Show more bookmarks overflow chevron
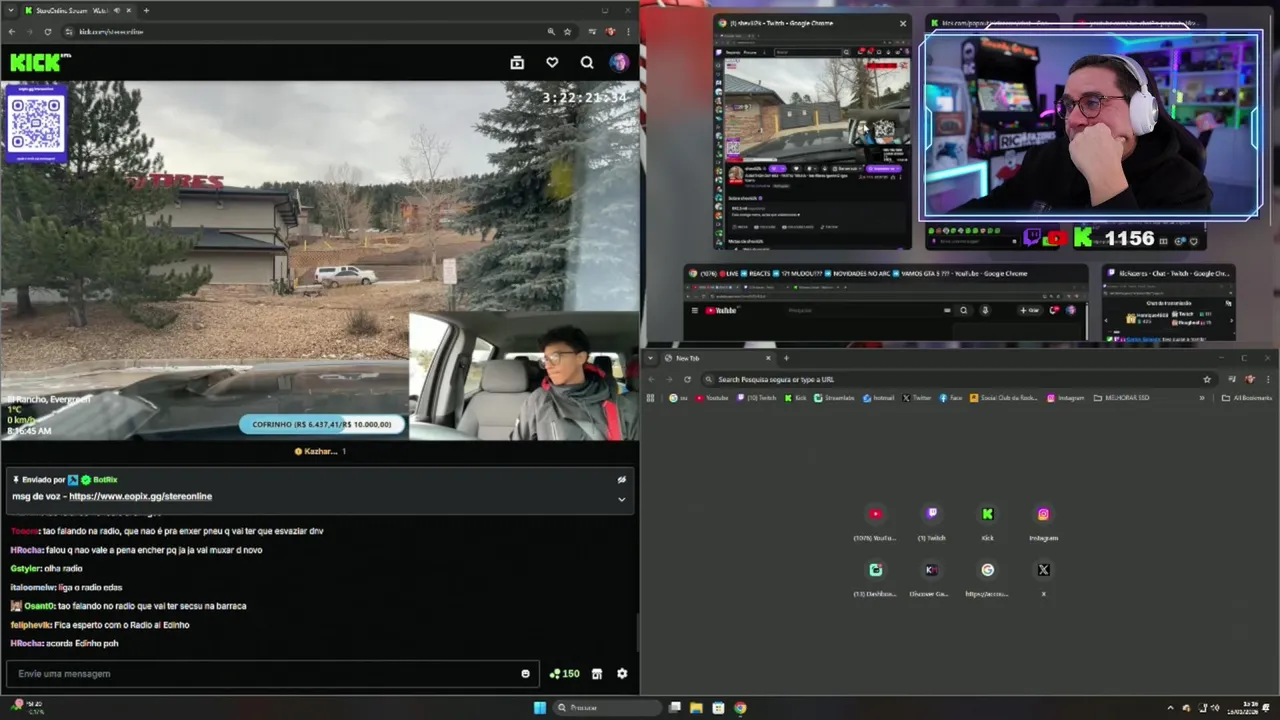Image resolution: width=1280 pixels, height=720 pixels. click(1202, 398)
